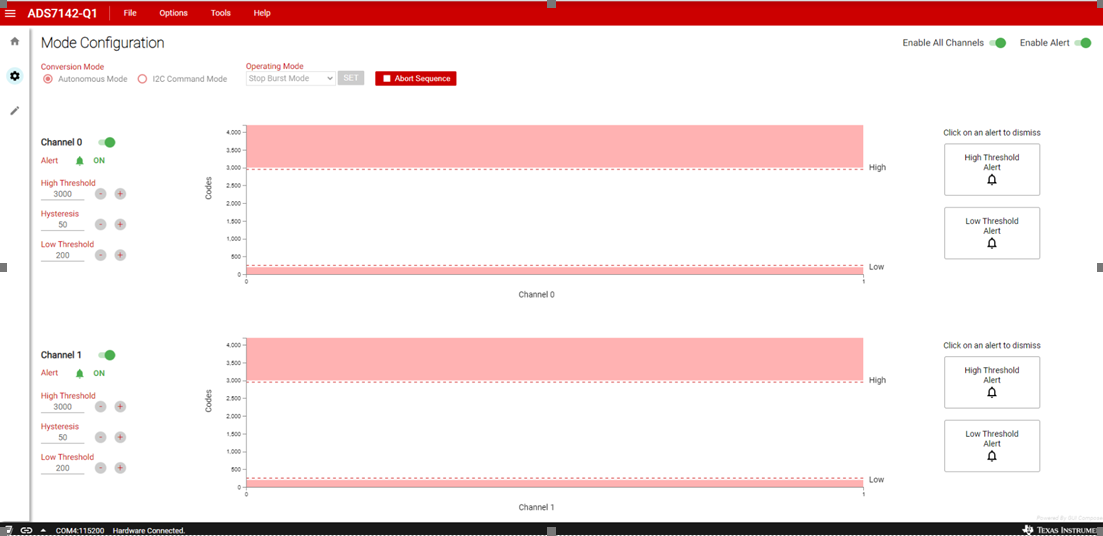1103x536 pixels.
Task: Click the Channel 1 alert bell icon
Action: (79, 374)
